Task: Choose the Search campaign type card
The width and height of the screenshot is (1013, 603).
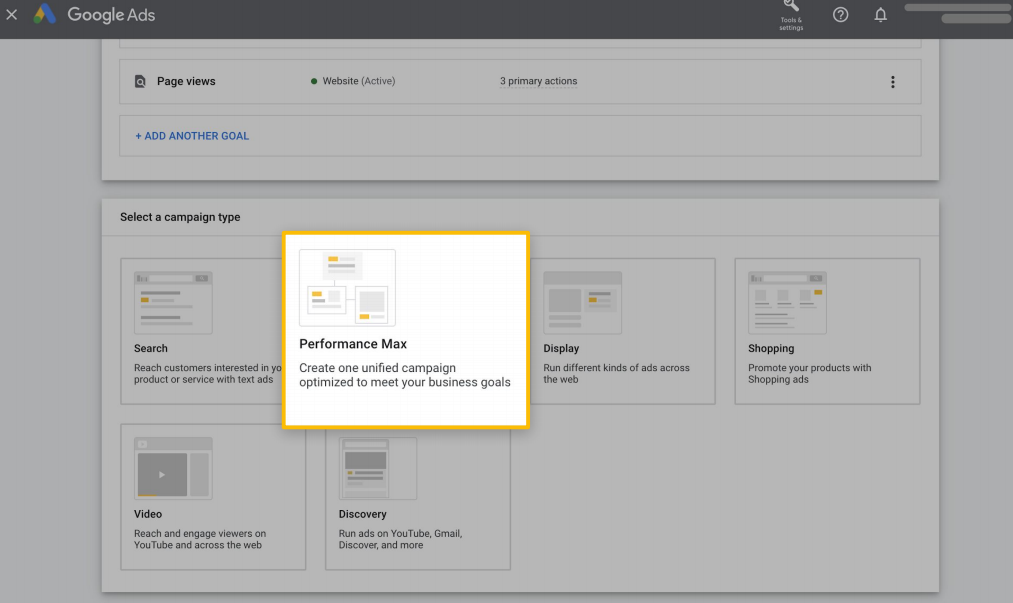Action: click(202, 331)
